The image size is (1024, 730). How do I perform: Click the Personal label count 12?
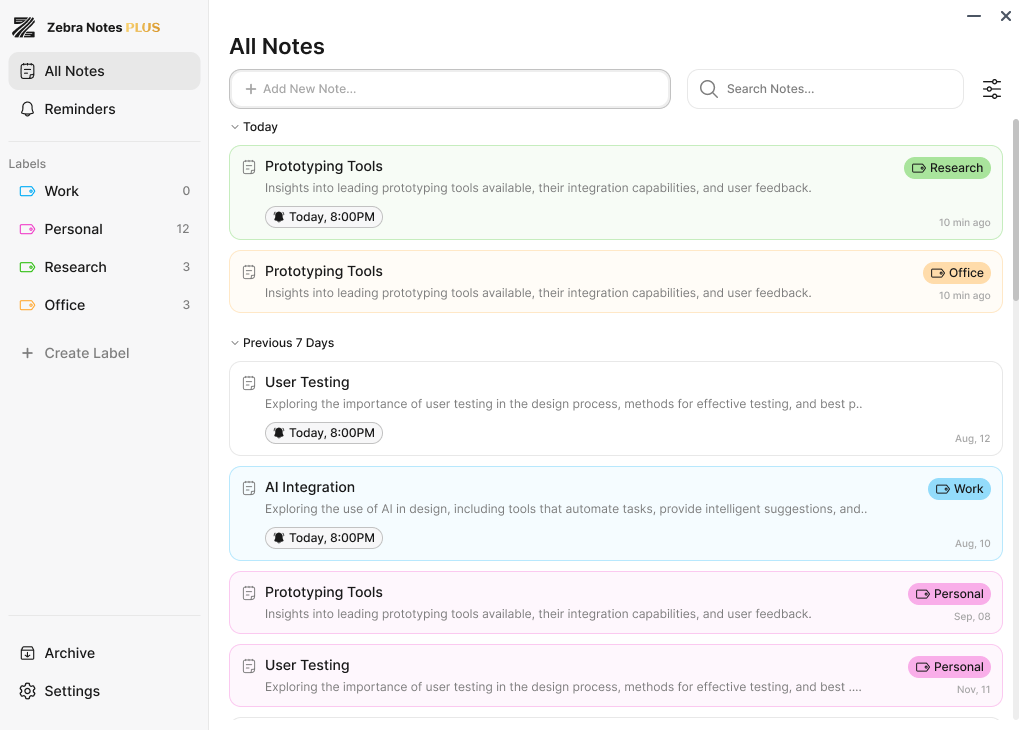pos(183,229)
